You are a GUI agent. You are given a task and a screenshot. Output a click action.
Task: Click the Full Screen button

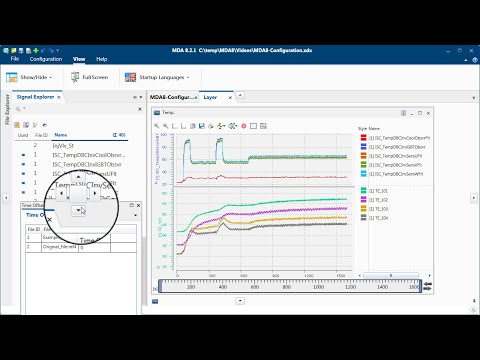click(x=89, y=77)
